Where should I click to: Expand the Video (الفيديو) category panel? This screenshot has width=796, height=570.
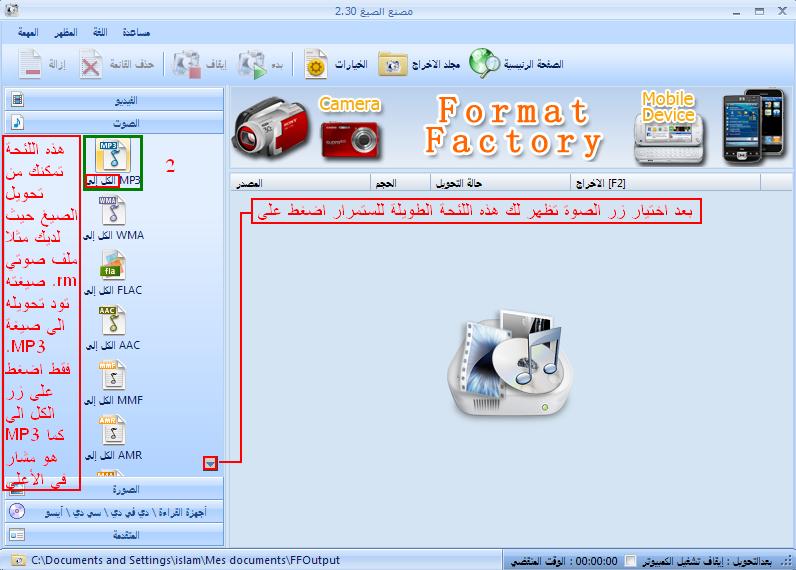click(115, 100)
